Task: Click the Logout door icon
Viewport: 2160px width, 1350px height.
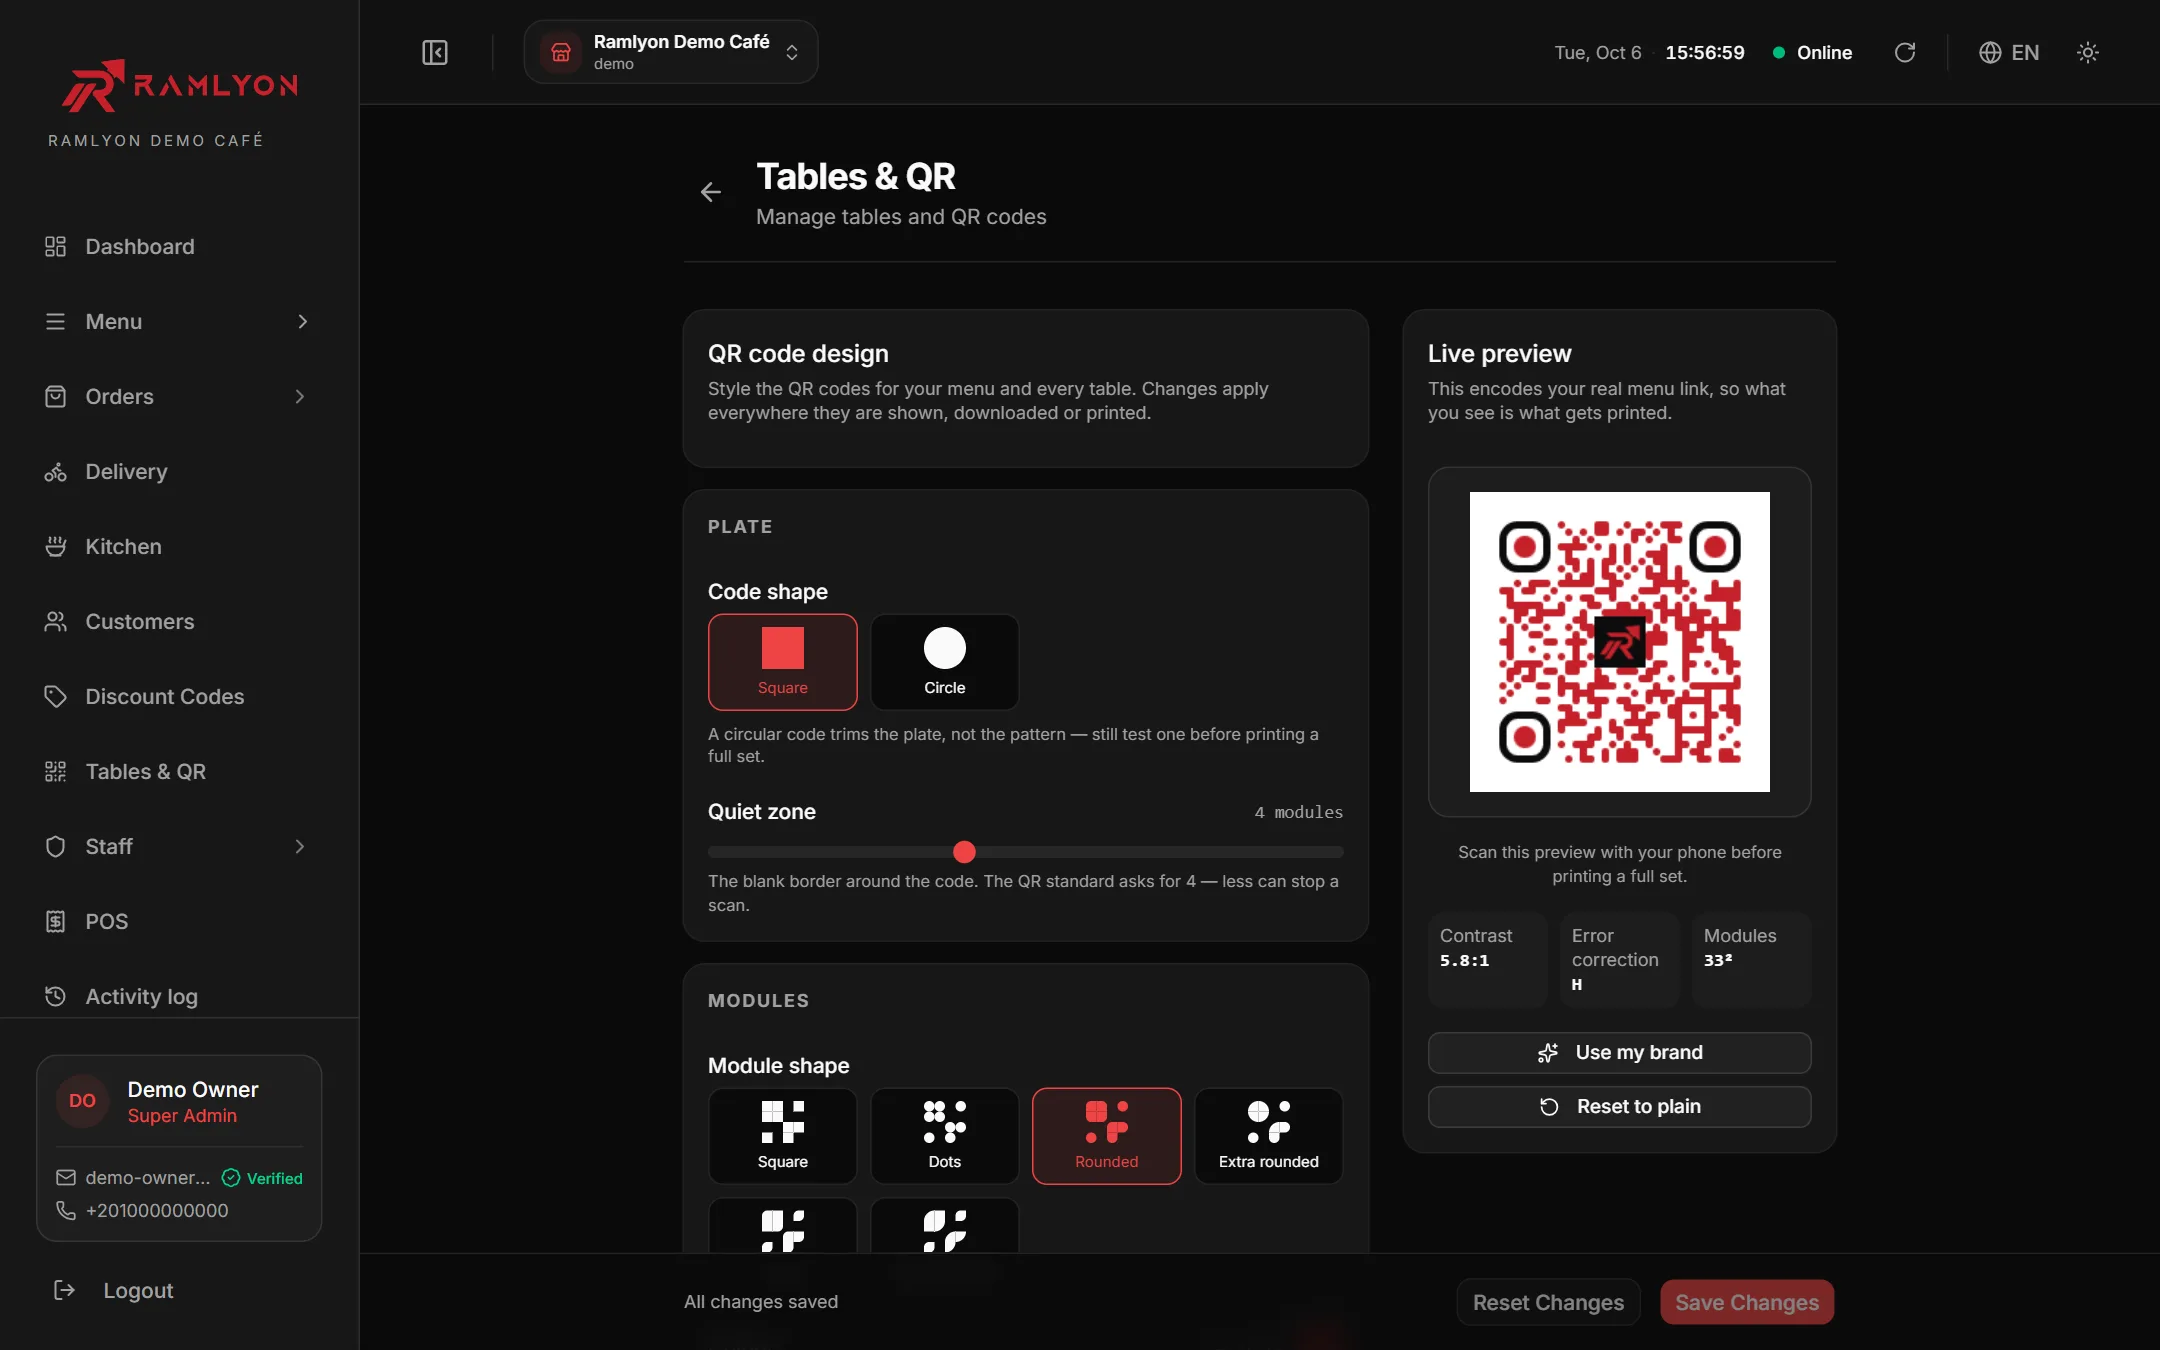Action: pyautogui.click(x=64, y=1290)
